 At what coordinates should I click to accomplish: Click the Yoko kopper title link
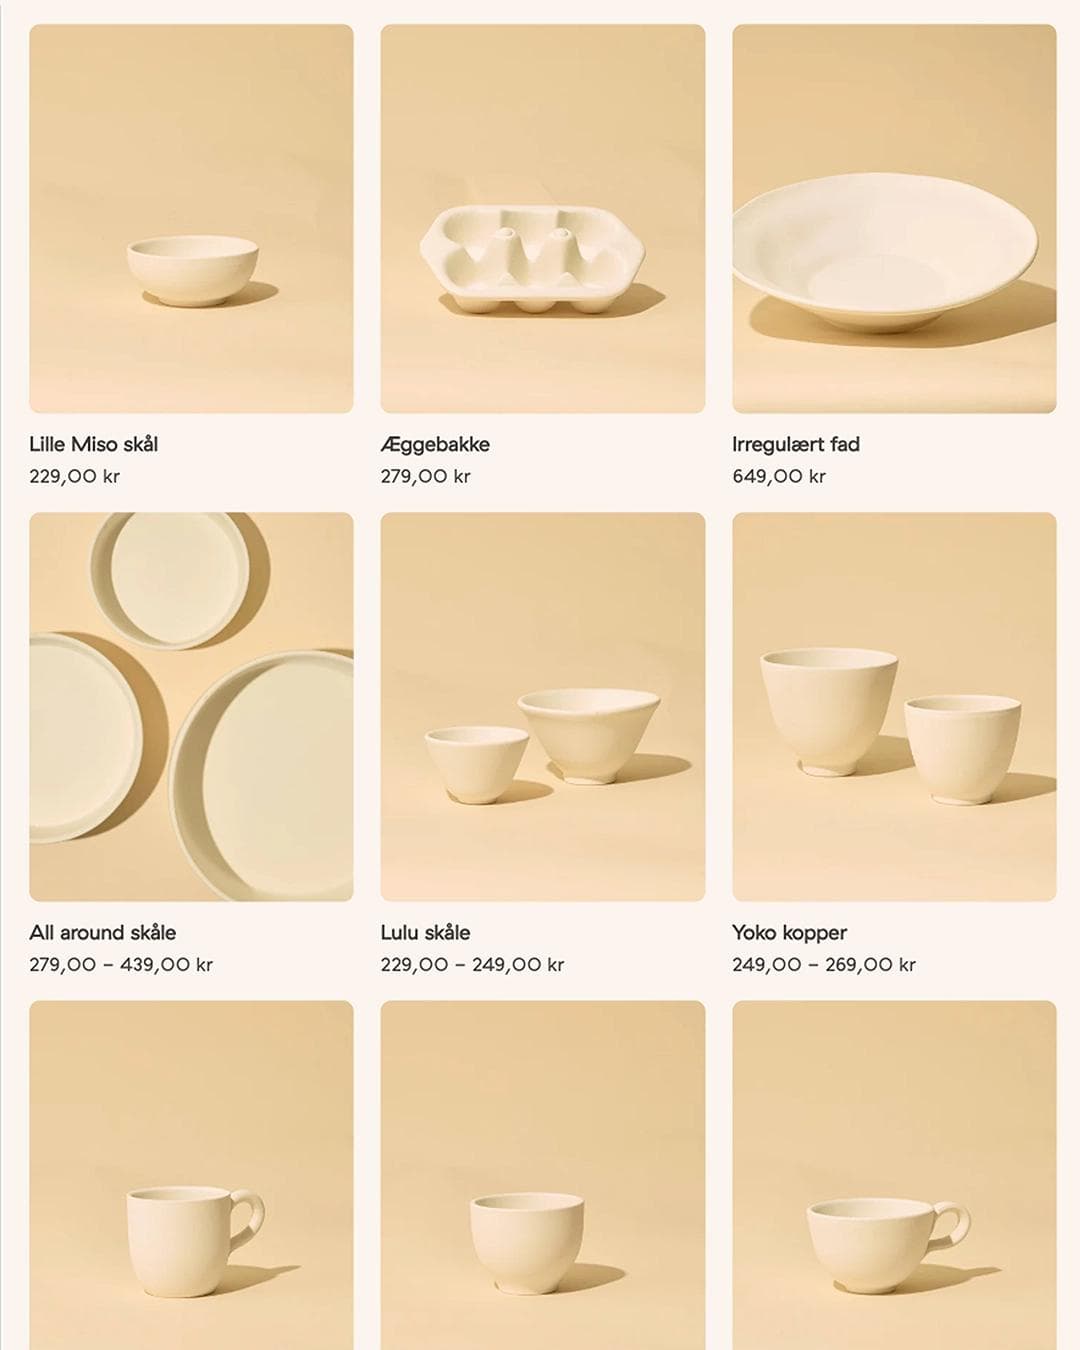[x=789, y=932]
